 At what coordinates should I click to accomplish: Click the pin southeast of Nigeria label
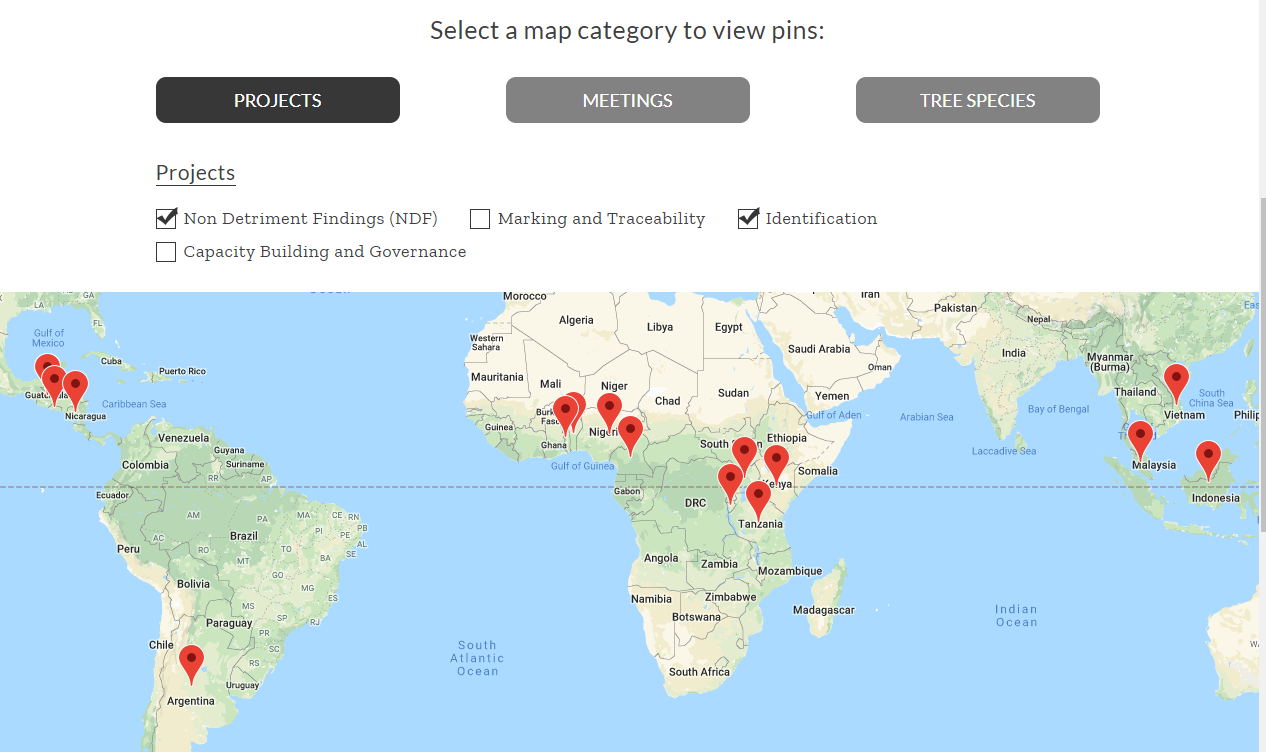pyautogui.click(x=630, y=433)
